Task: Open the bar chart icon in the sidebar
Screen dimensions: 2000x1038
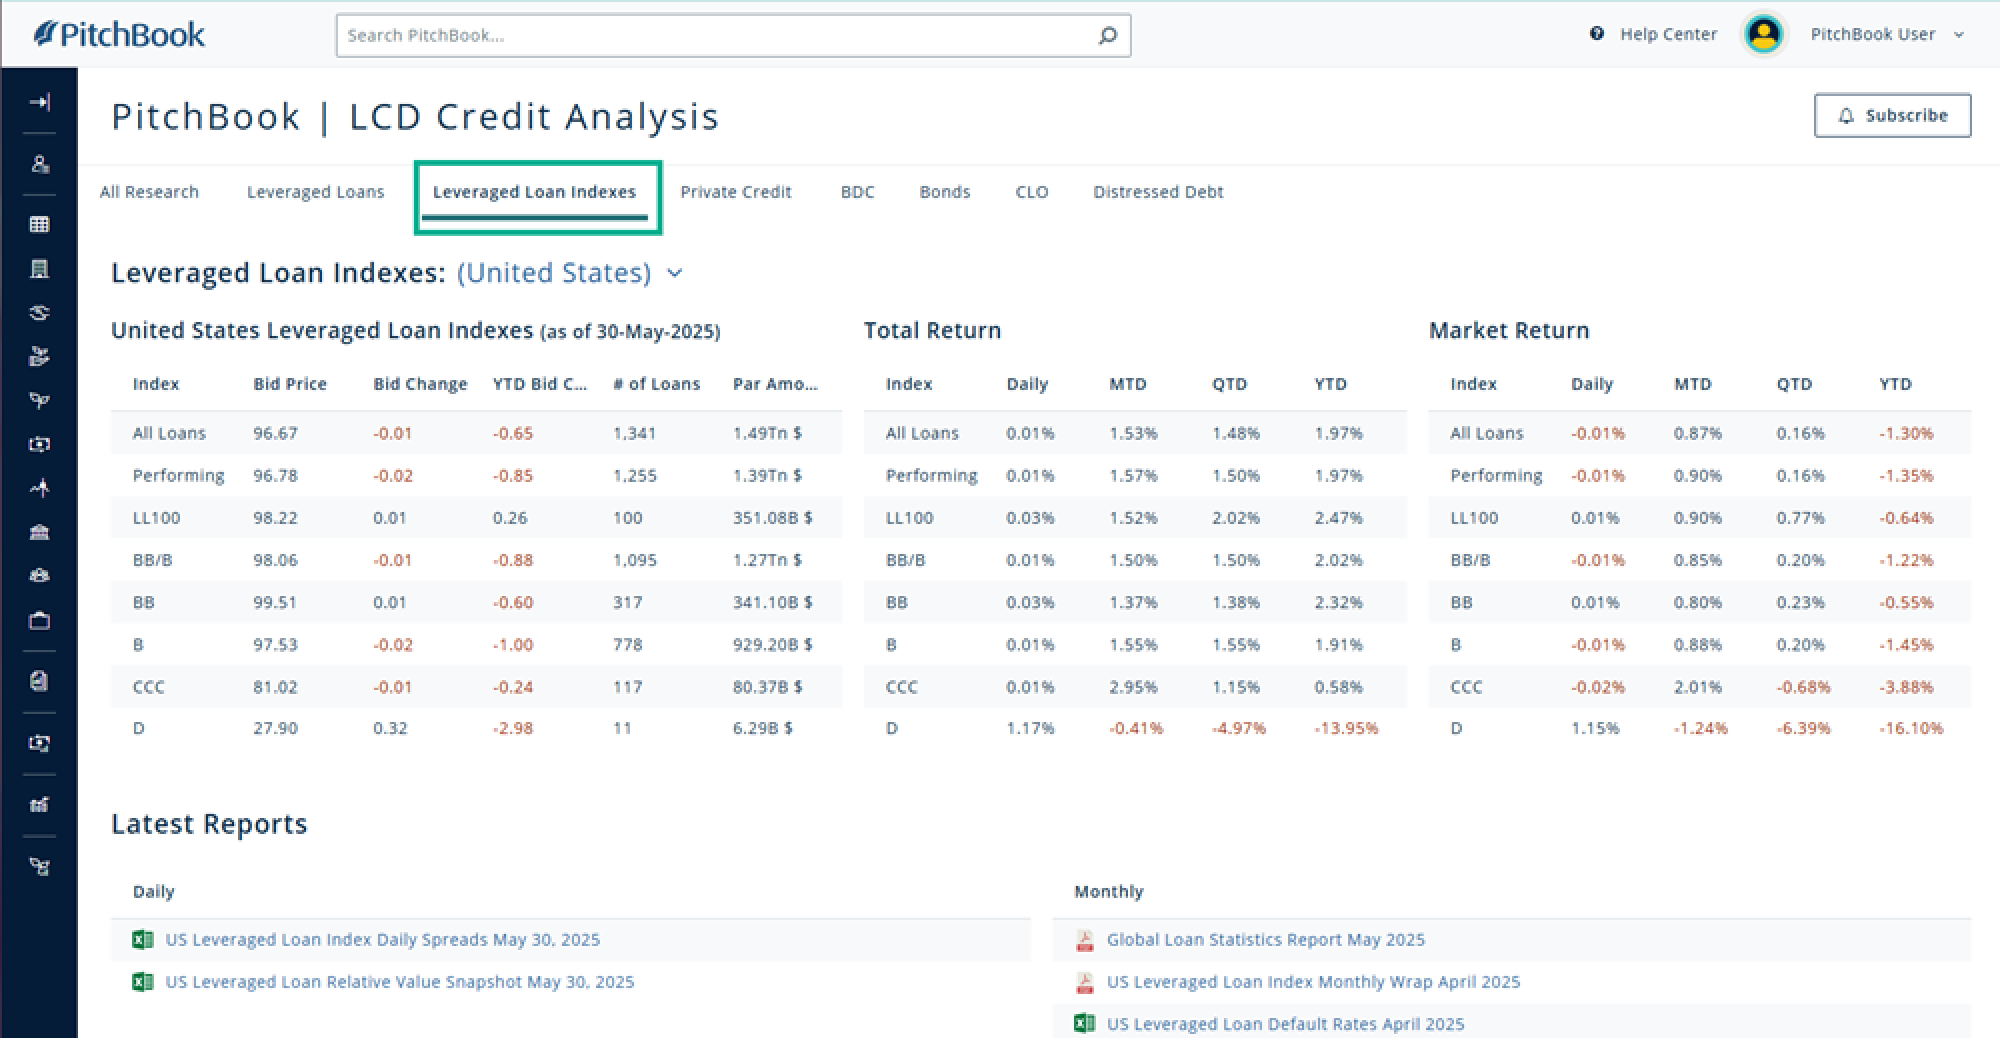Action: pos(40,804)
